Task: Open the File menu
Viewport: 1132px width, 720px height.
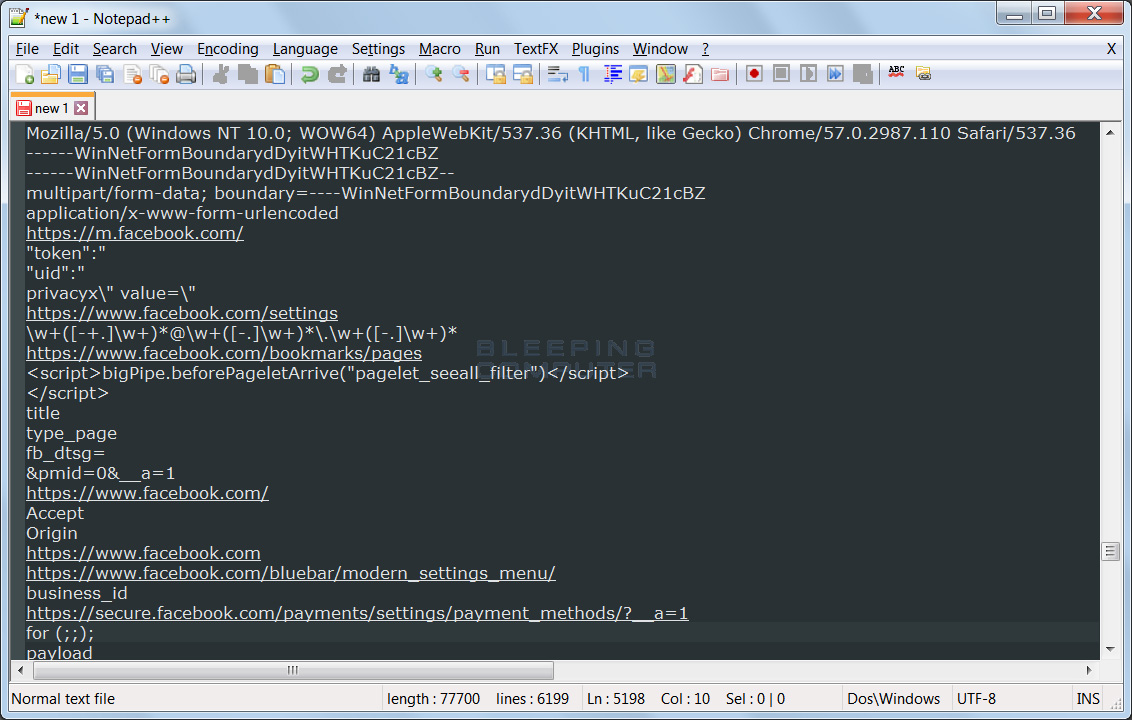Action: [x=27, y=48]
